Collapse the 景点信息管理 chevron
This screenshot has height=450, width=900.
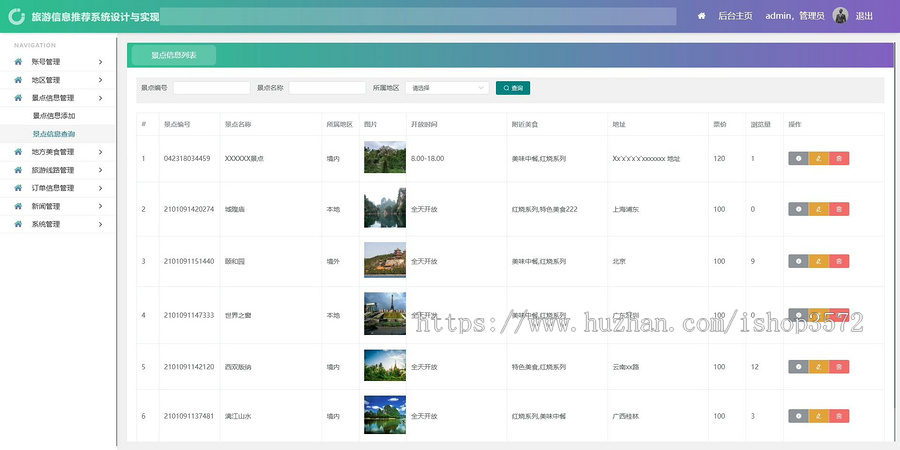[x=100, y=98]
